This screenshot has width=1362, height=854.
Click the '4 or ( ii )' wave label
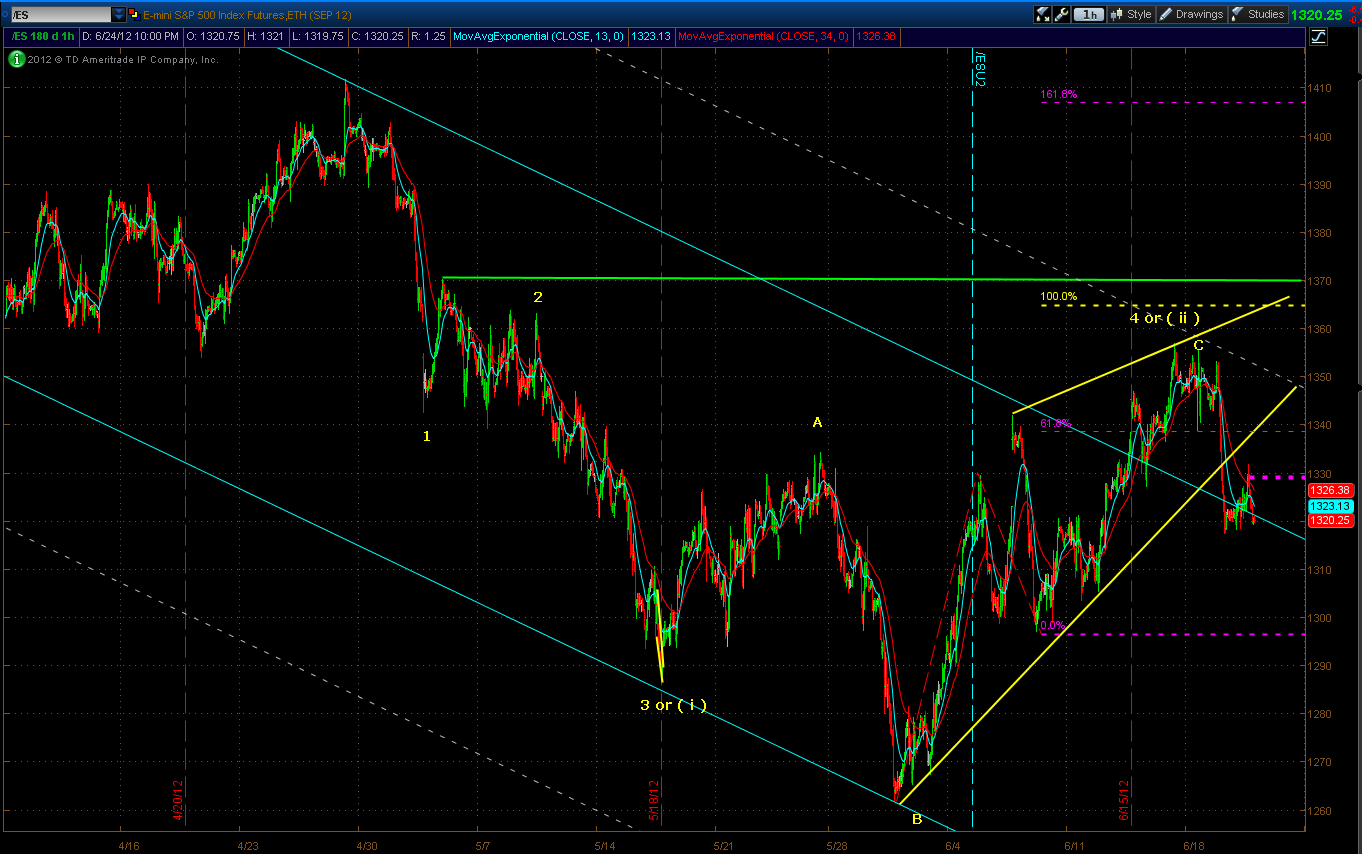click(1164, 318)
